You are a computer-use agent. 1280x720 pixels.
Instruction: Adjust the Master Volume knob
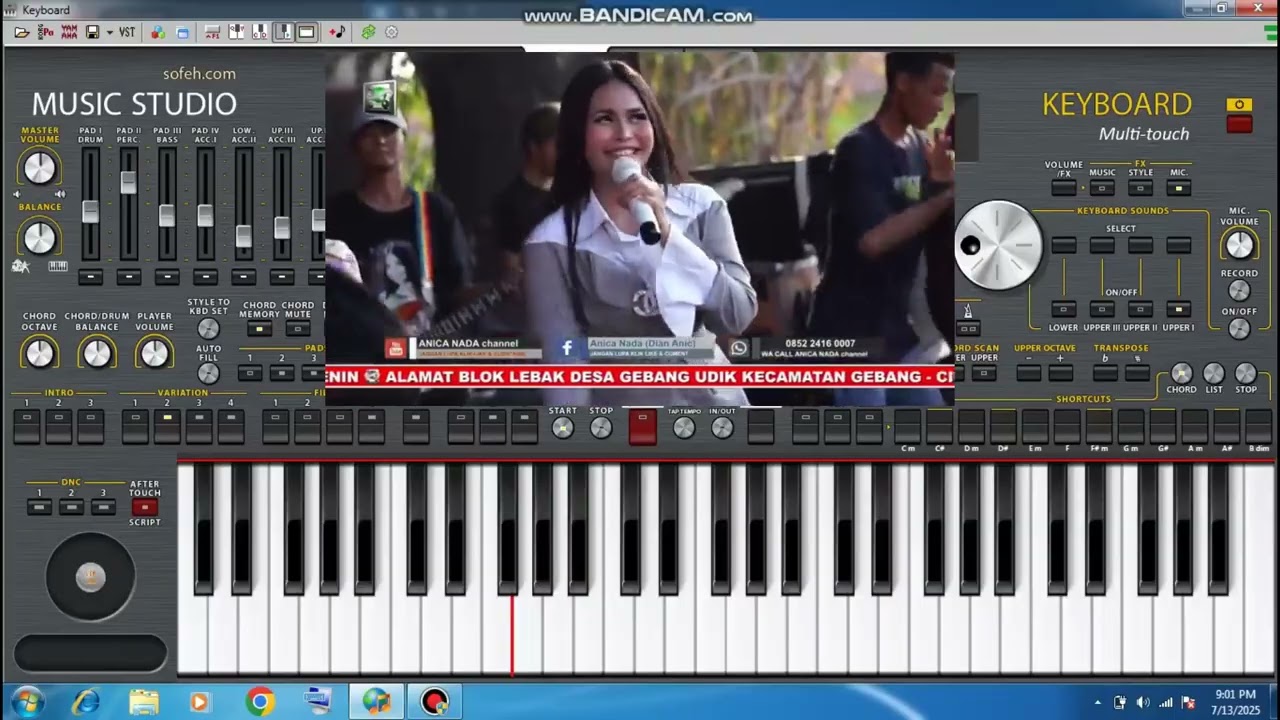pos(39,167)
